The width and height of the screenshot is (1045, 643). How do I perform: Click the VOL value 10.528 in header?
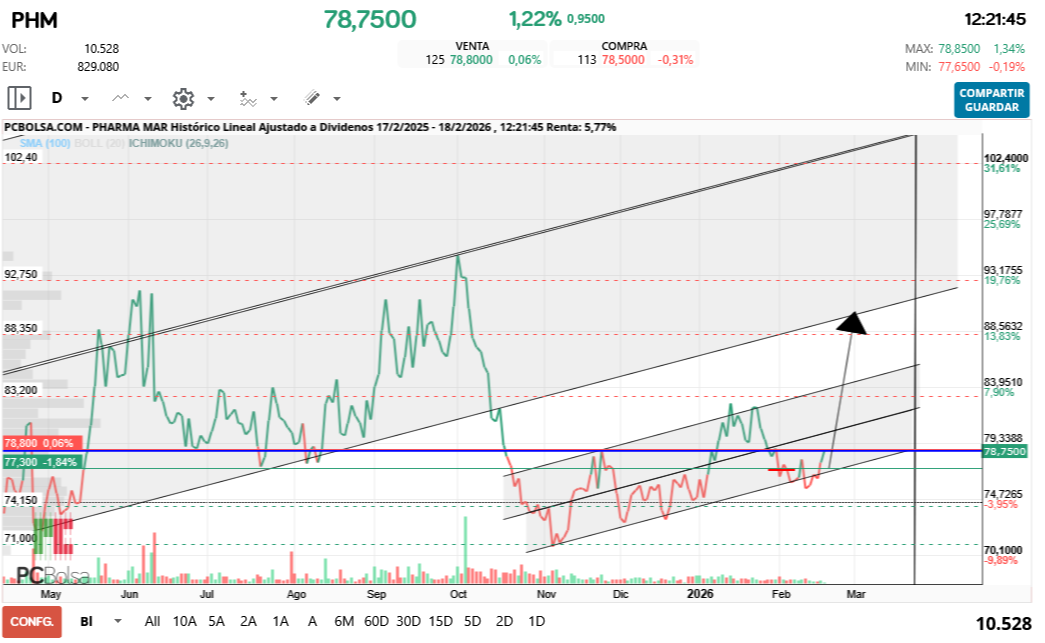[x=101, y=49]
